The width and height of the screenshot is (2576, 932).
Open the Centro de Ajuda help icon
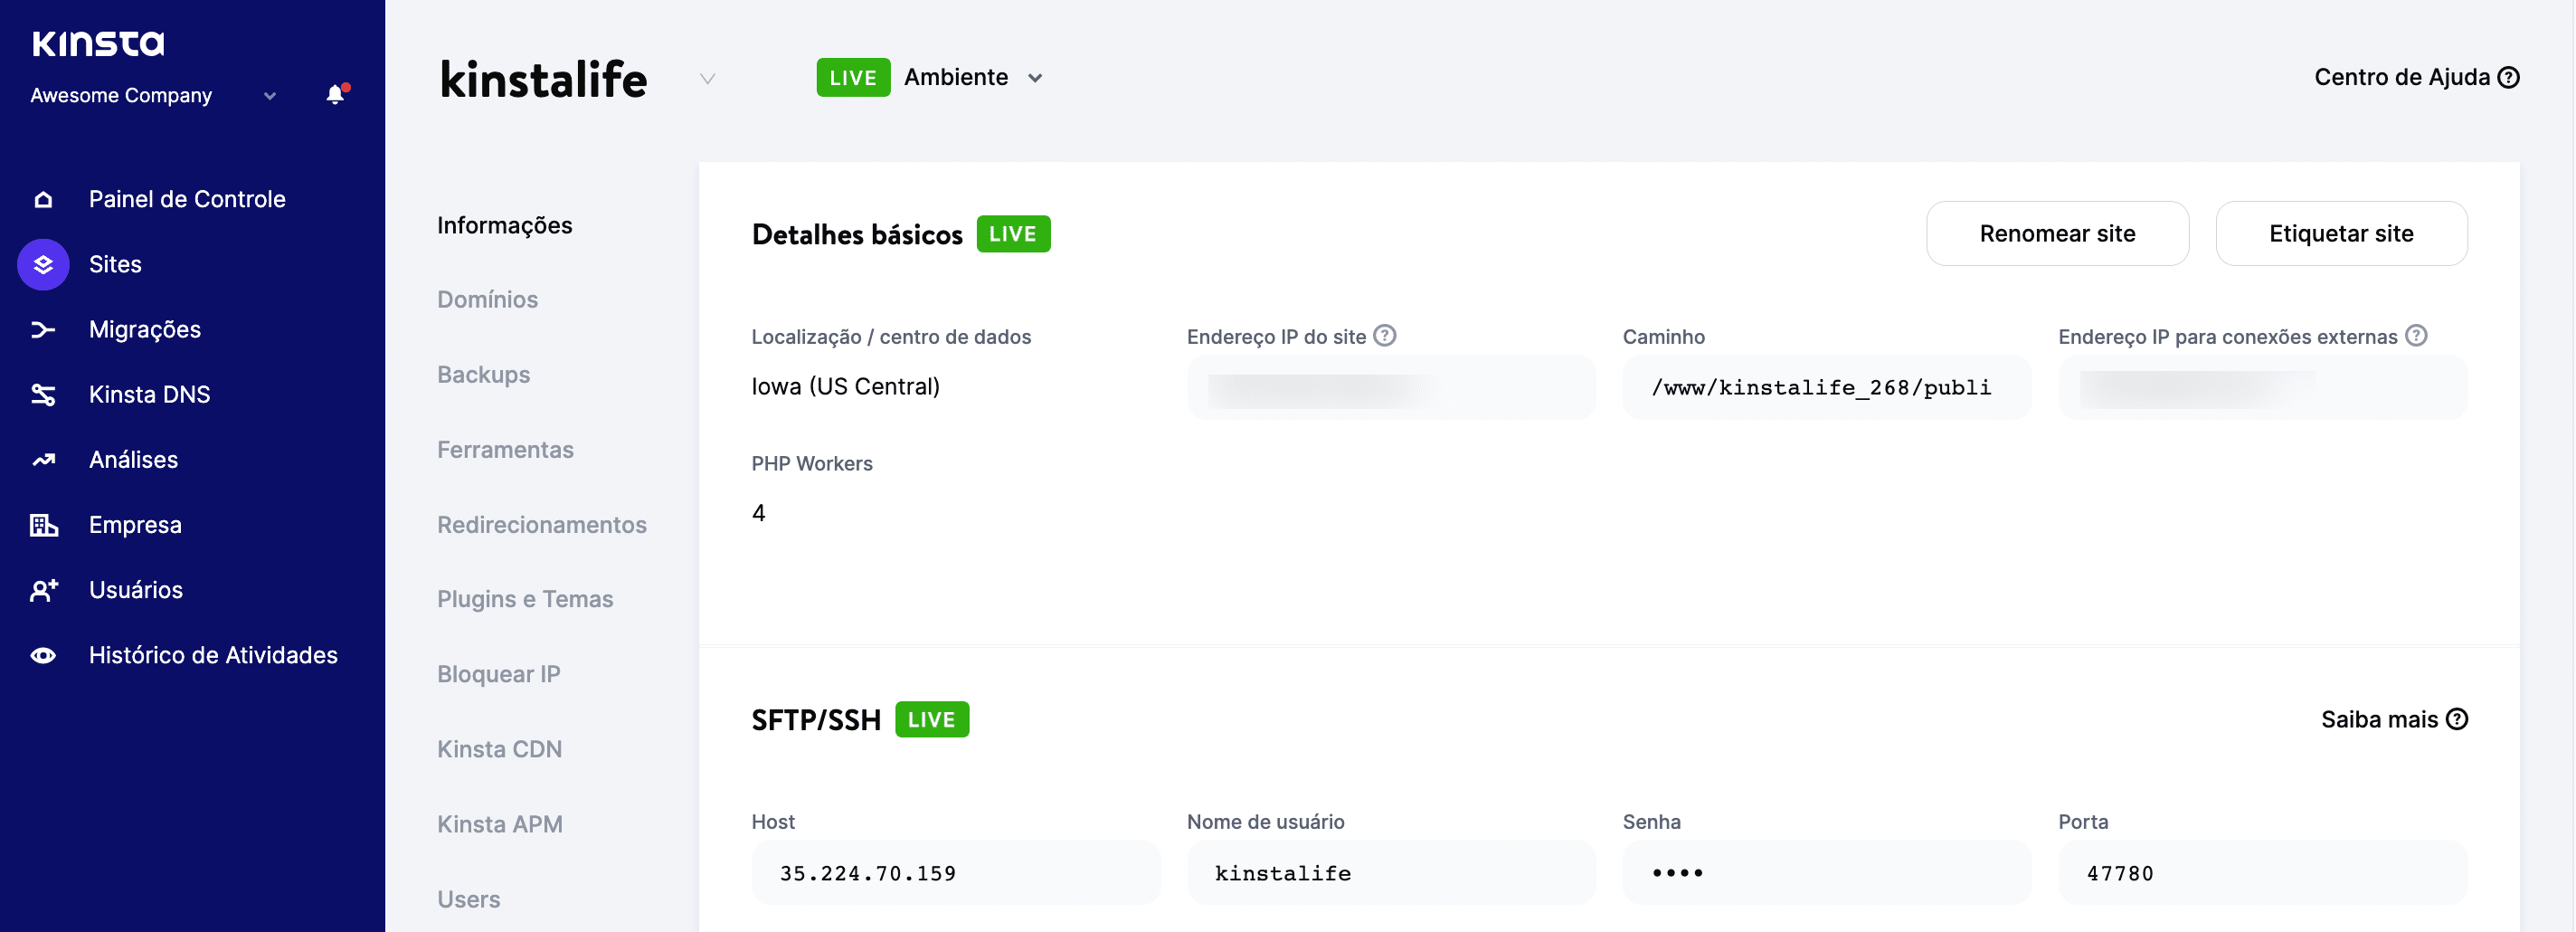tap(2509, 76)
